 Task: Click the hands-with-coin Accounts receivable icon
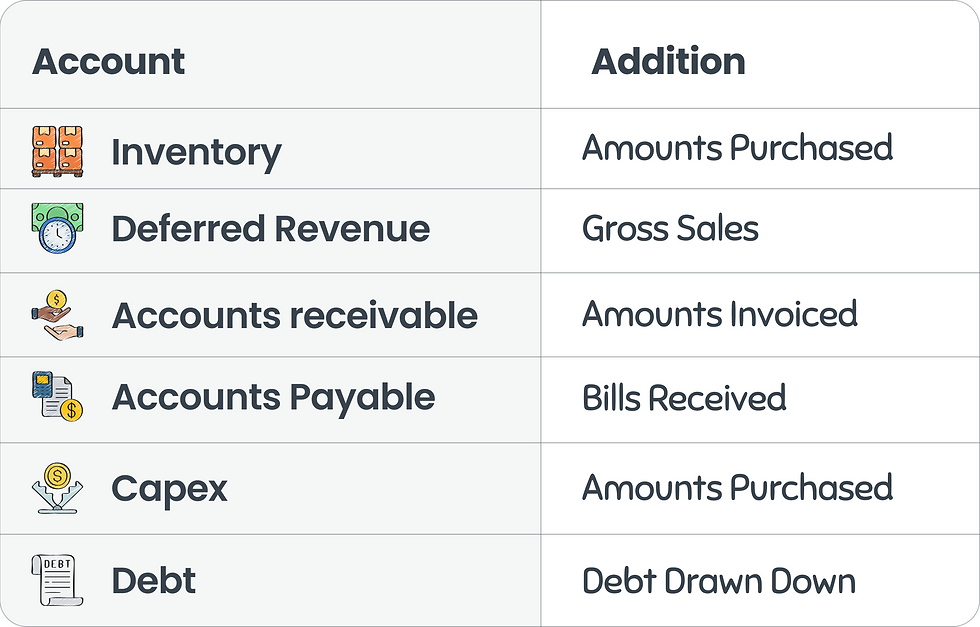point(57,315)
